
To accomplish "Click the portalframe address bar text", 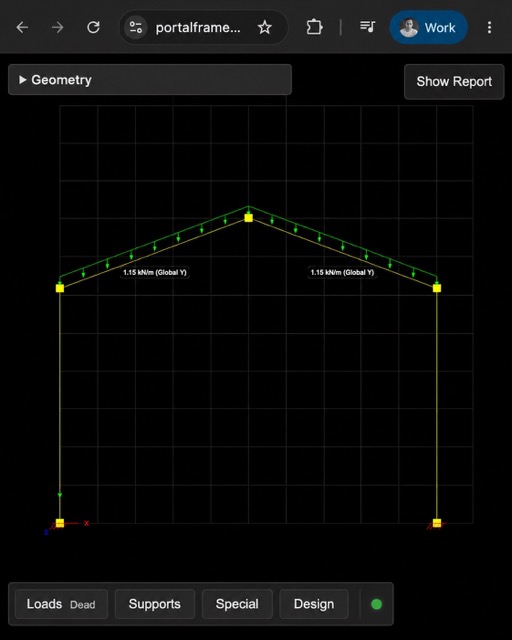I will [x=198, y=28].
